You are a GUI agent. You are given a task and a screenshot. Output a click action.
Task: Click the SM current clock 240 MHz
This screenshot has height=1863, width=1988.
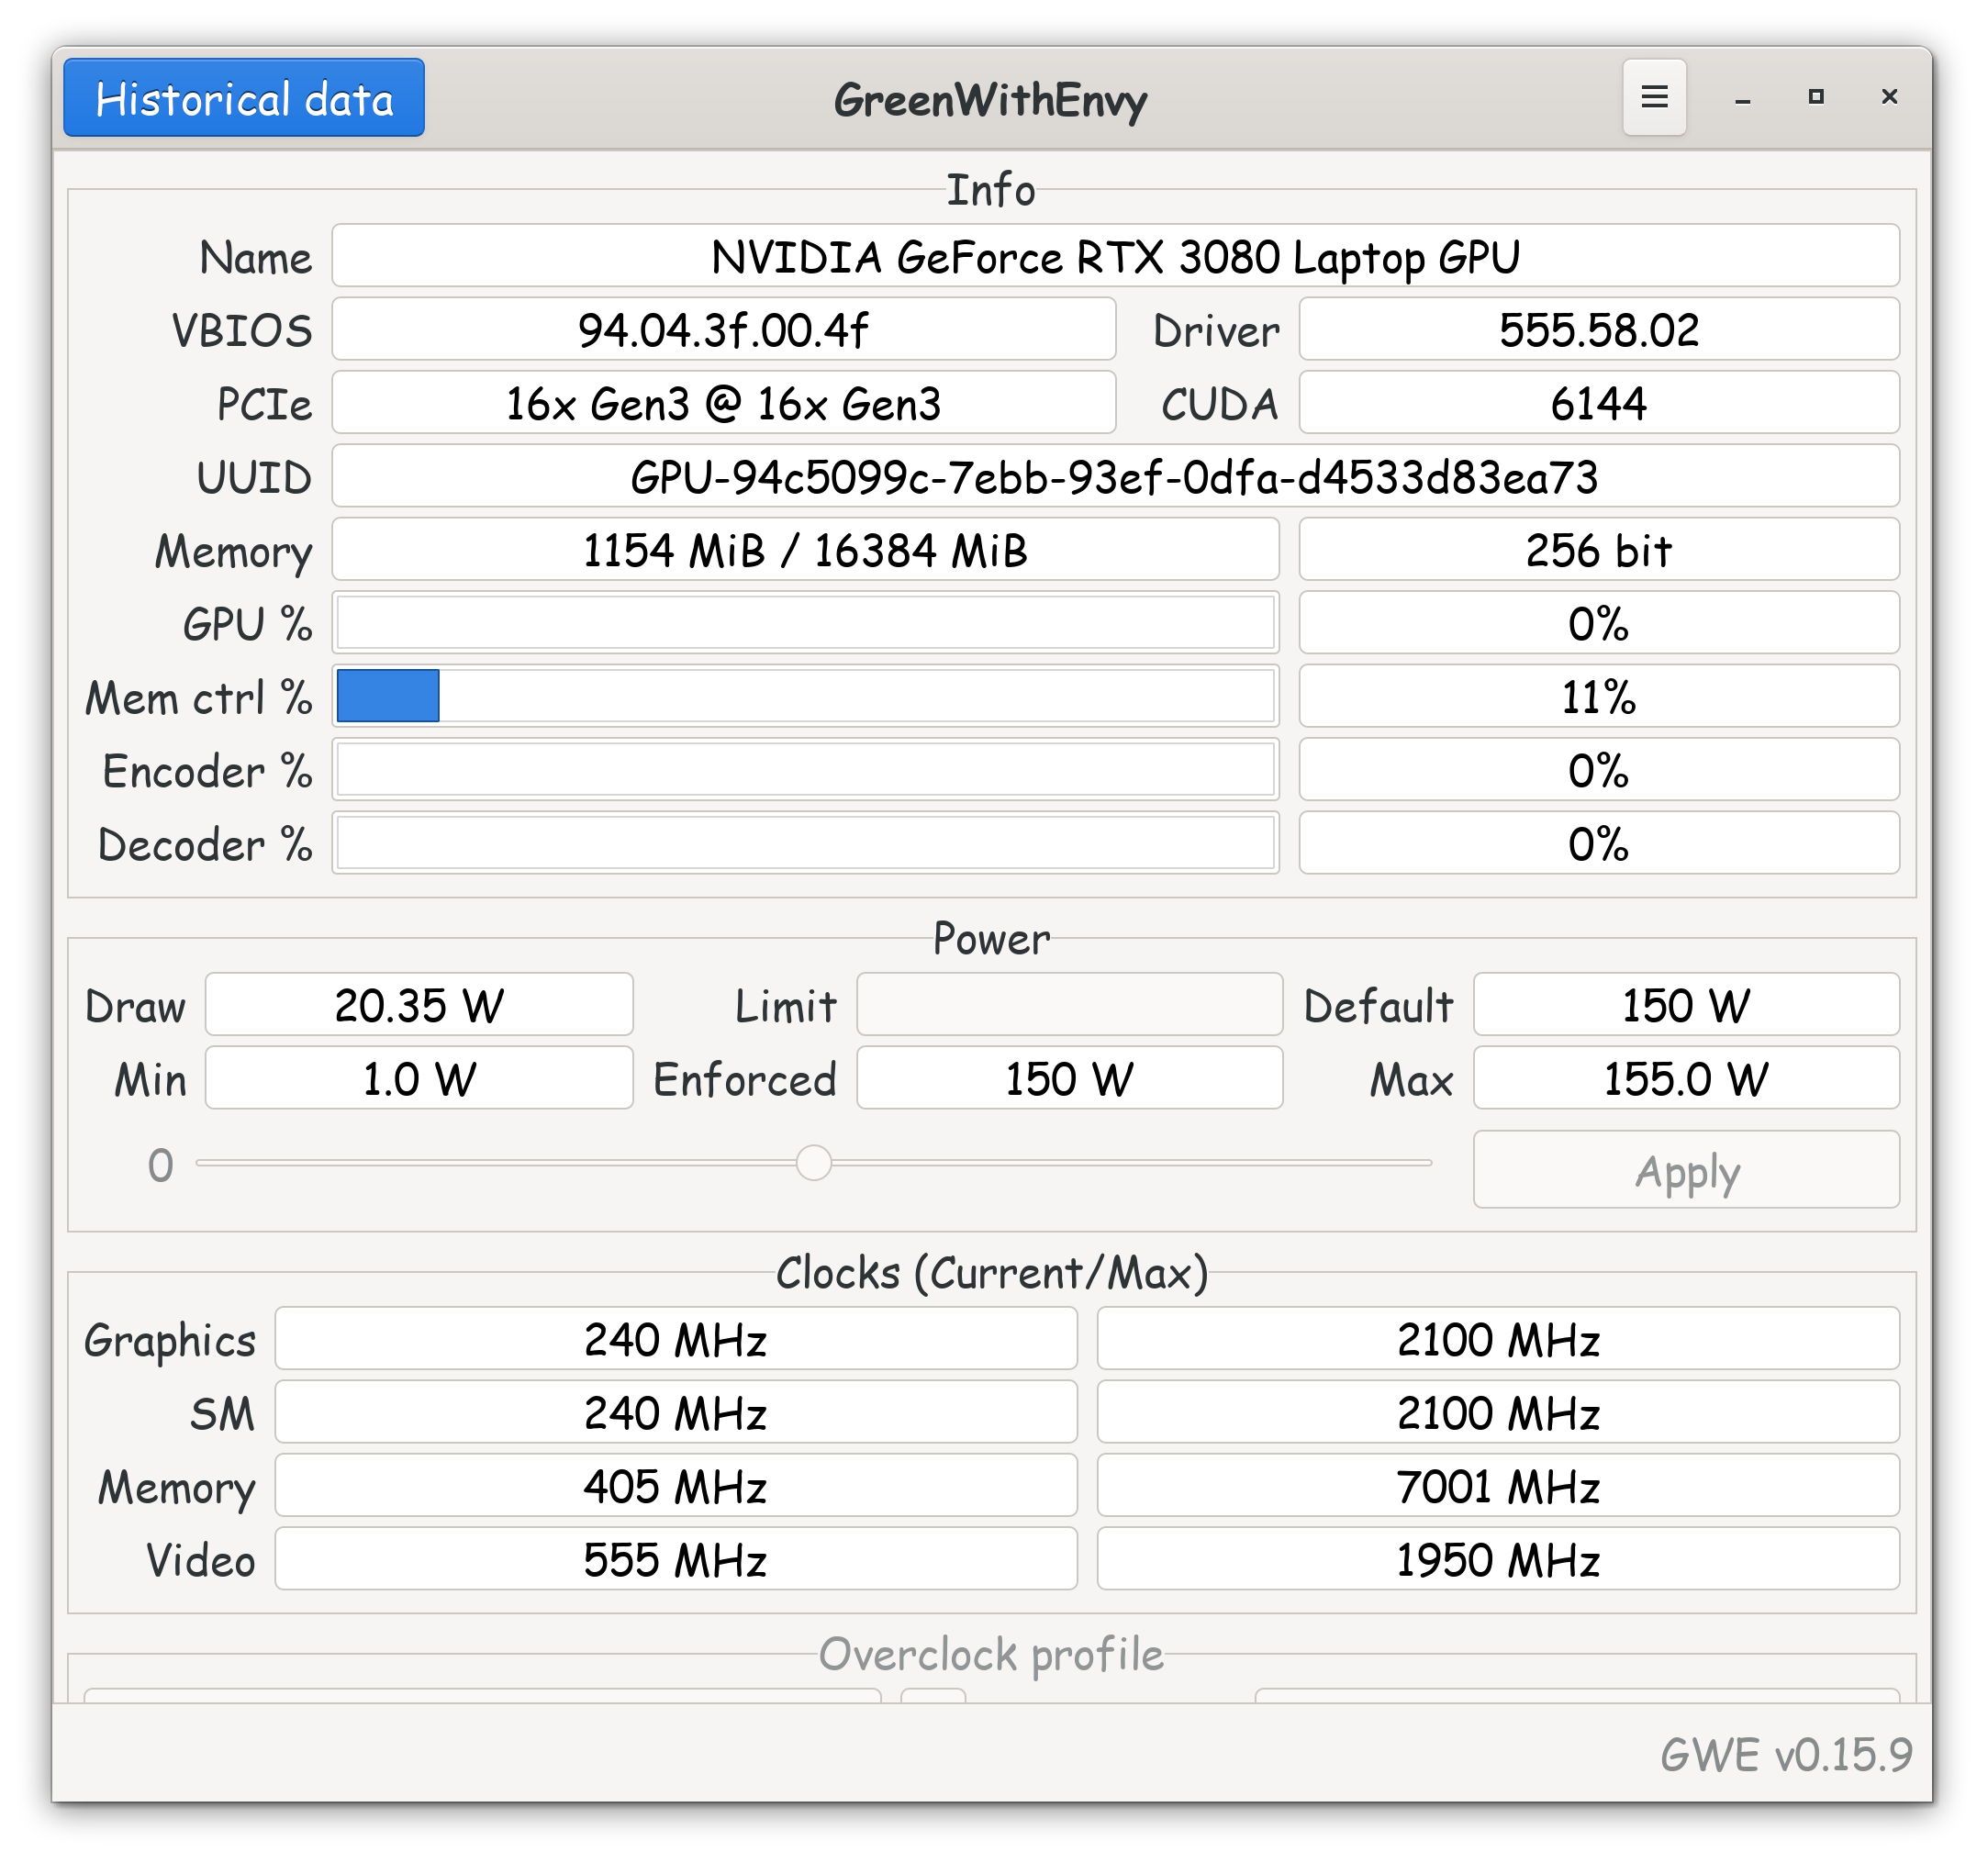coord(676,1412)
